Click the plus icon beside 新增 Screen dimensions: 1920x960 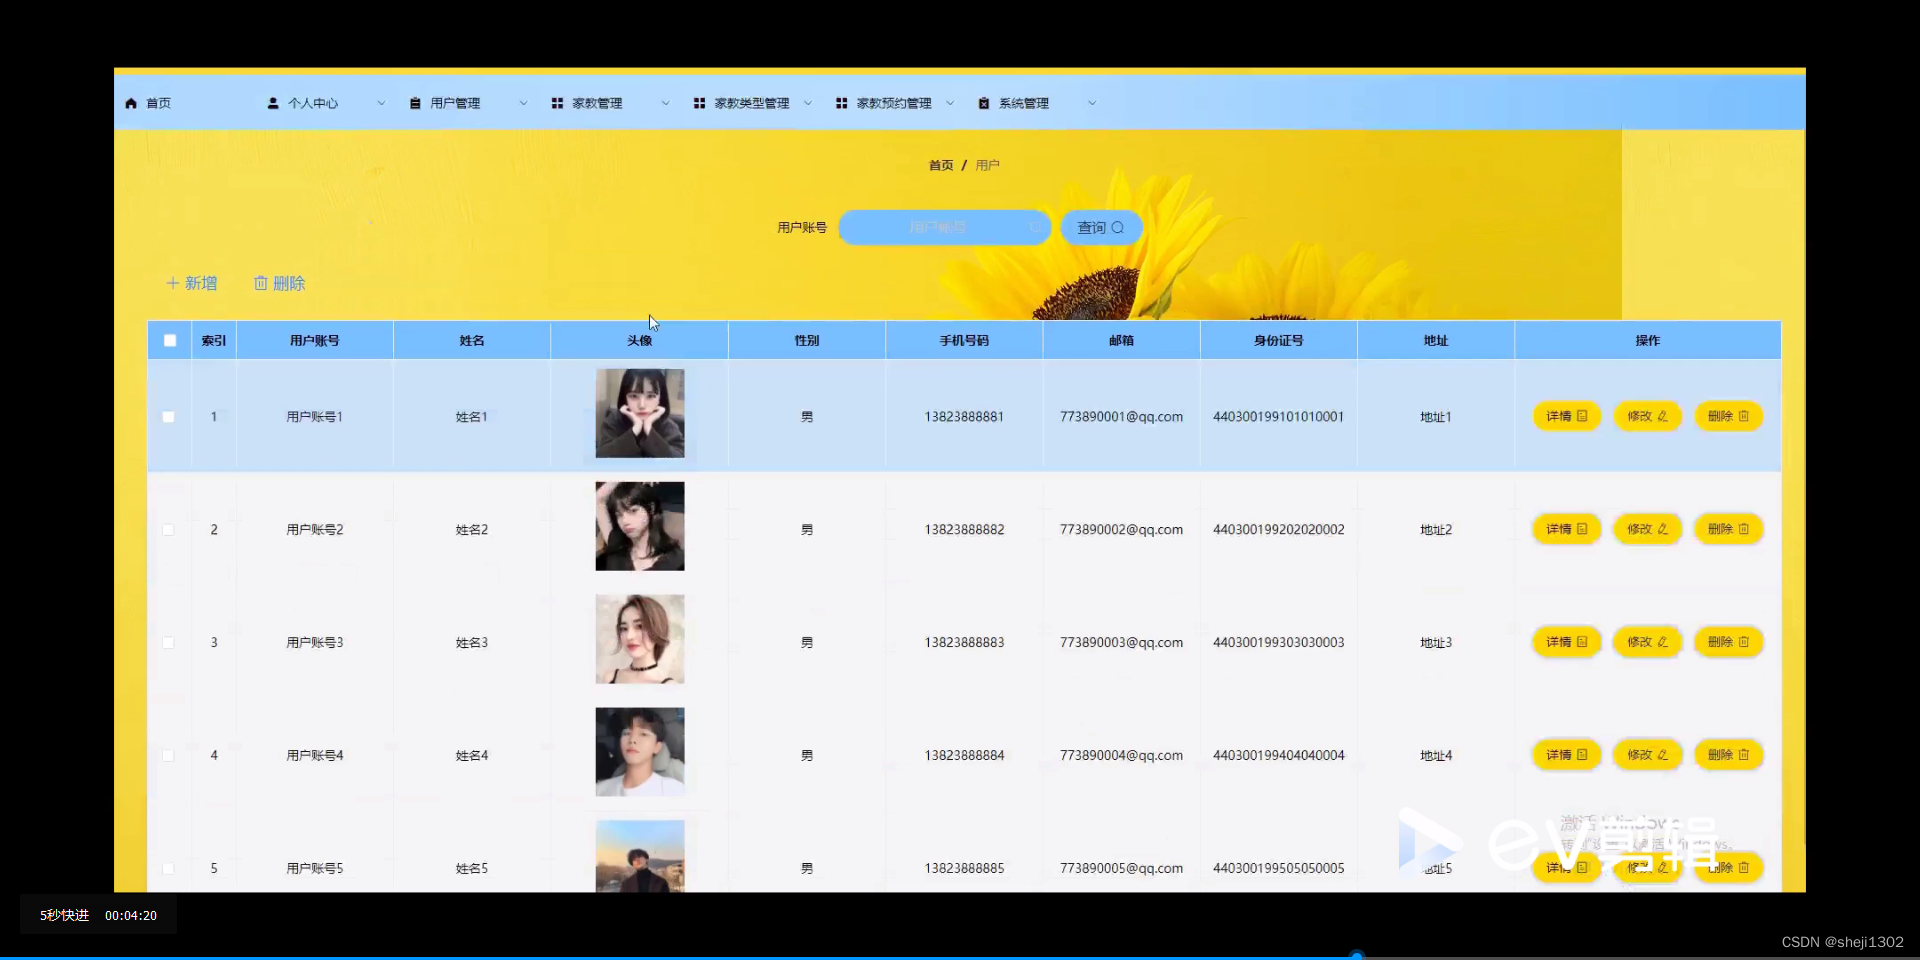point(172,283)
